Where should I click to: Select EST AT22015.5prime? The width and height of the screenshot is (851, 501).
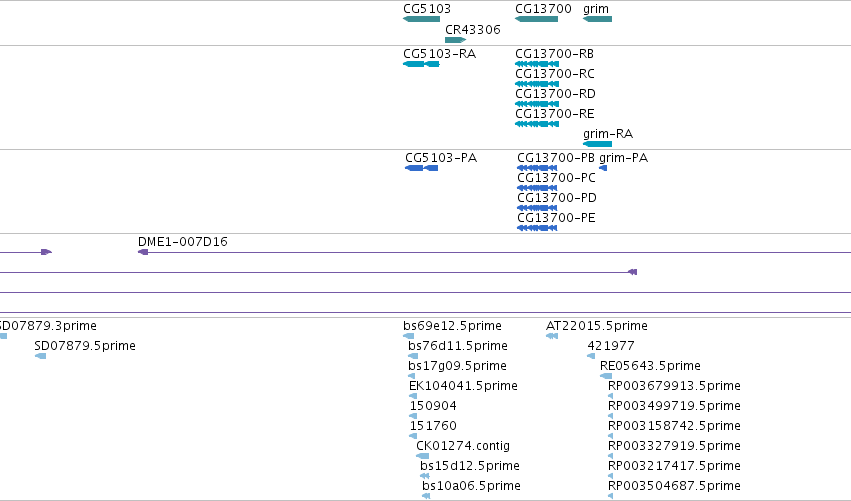552,337
